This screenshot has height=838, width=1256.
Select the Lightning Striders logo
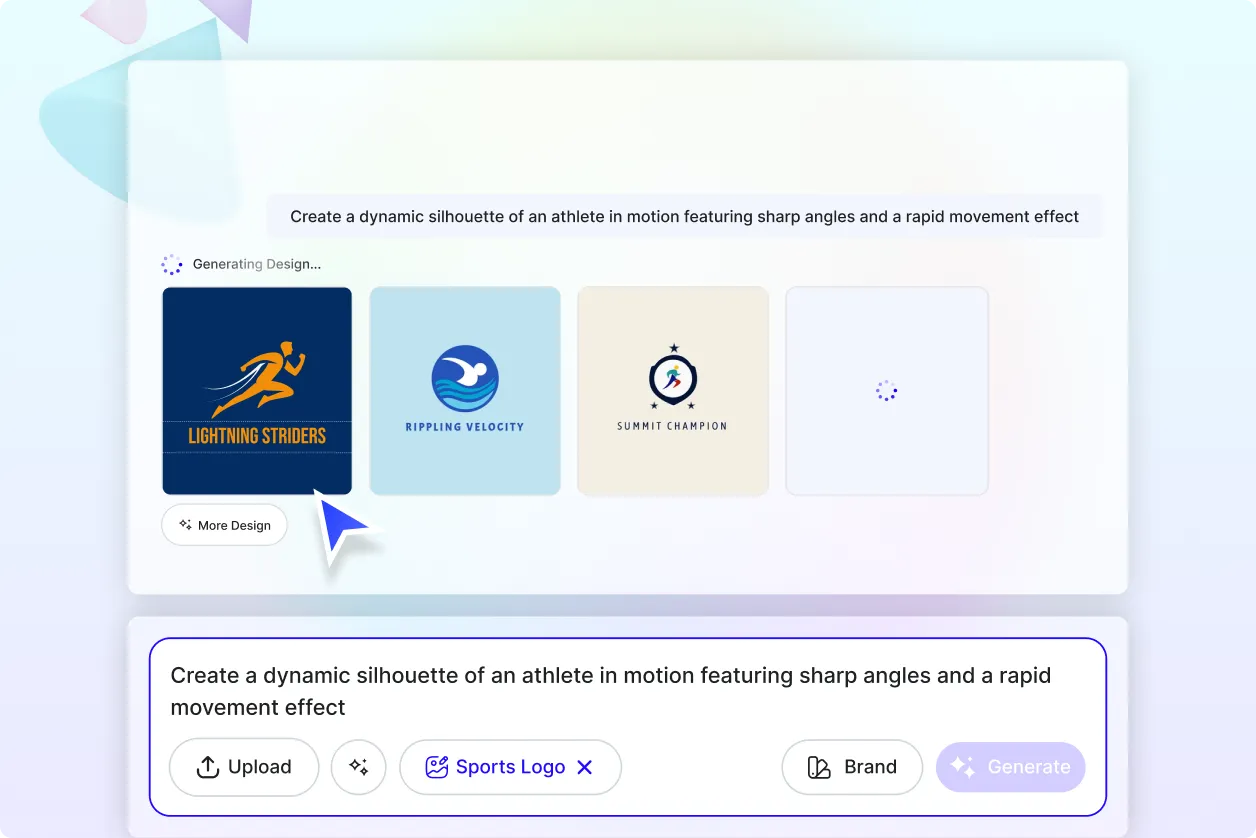click(257, 391)
